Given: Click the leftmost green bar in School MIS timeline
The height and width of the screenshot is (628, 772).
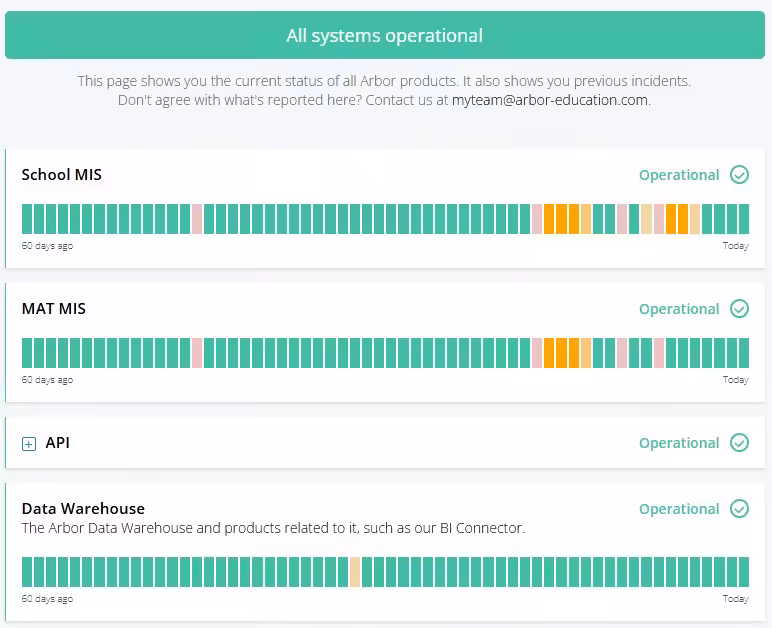Looking at the screenshot, I should pos(27,218).
